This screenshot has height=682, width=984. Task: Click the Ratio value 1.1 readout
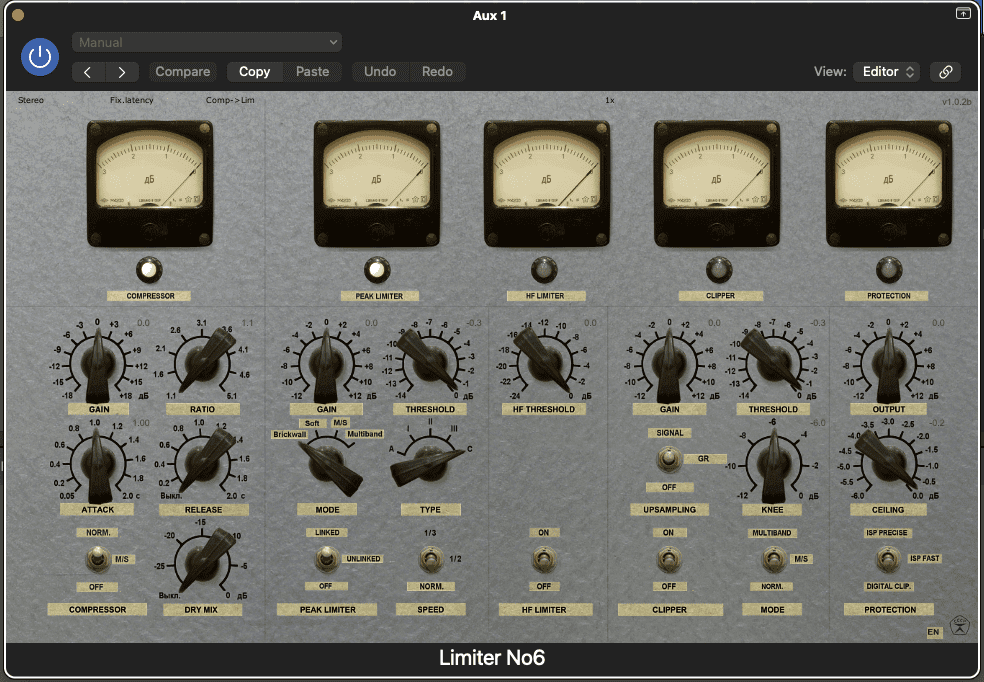[248, 323]
